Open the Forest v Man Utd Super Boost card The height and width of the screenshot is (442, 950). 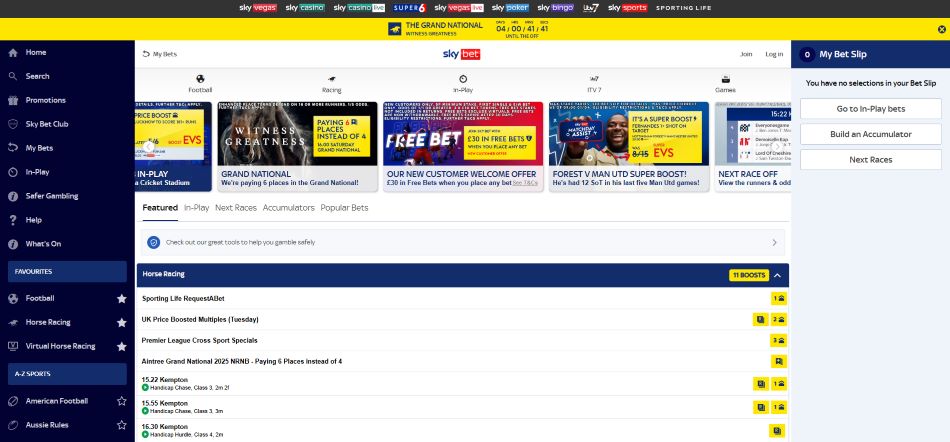pos(629,147)
